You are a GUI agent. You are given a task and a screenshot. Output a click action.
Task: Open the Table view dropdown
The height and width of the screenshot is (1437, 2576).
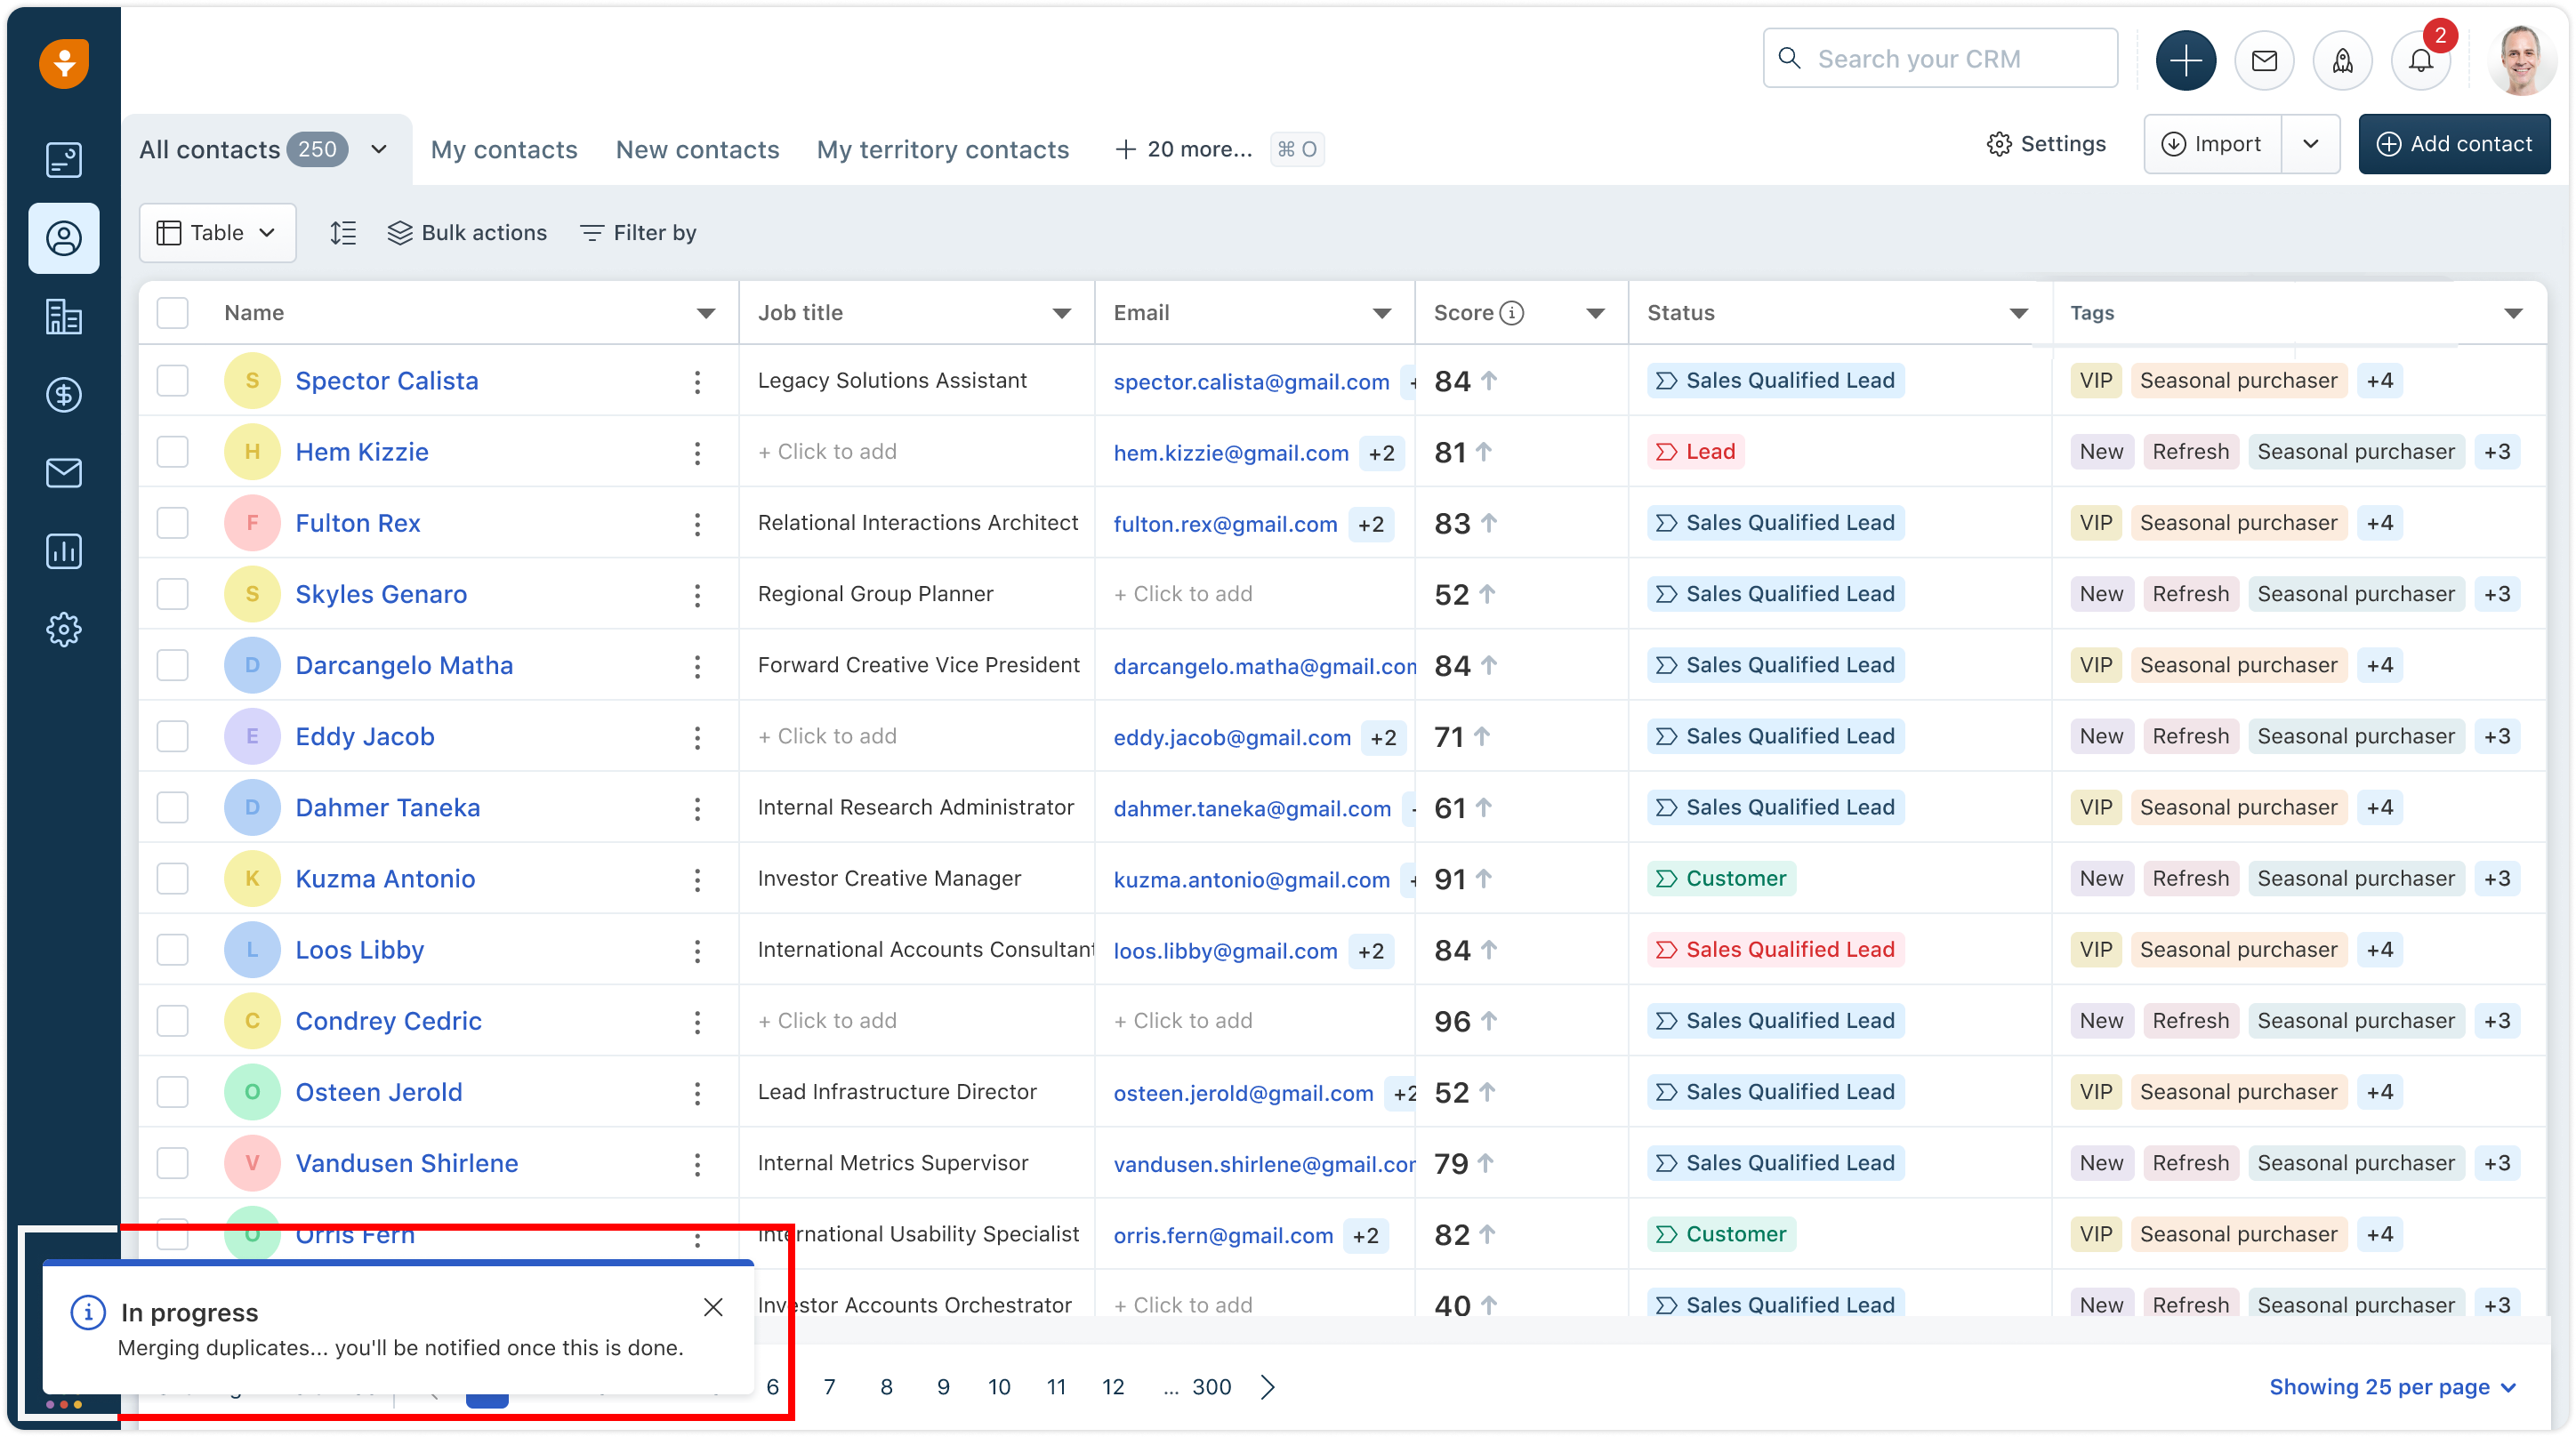point(217,233)
